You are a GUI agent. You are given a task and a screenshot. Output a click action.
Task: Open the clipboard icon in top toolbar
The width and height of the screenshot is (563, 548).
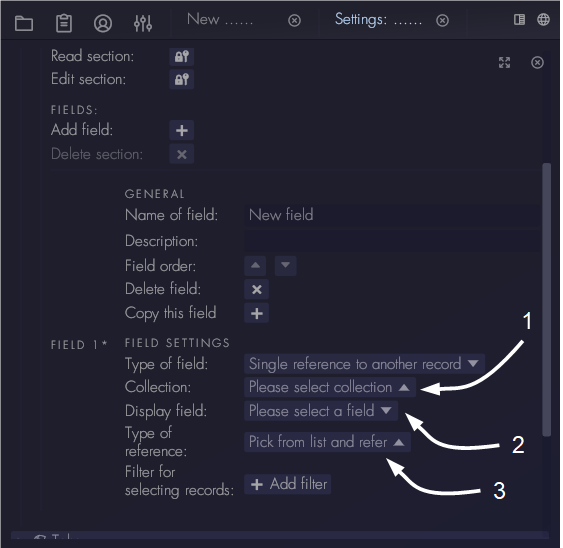click(64, 24)
